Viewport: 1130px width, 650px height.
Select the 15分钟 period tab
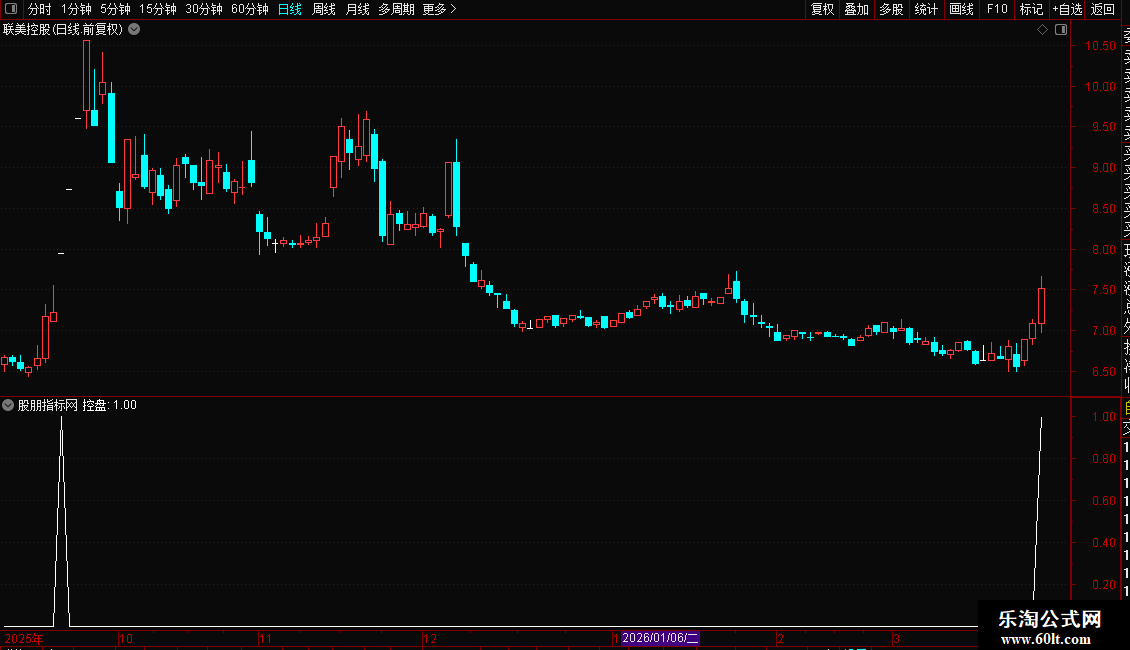tap(157, 9)
